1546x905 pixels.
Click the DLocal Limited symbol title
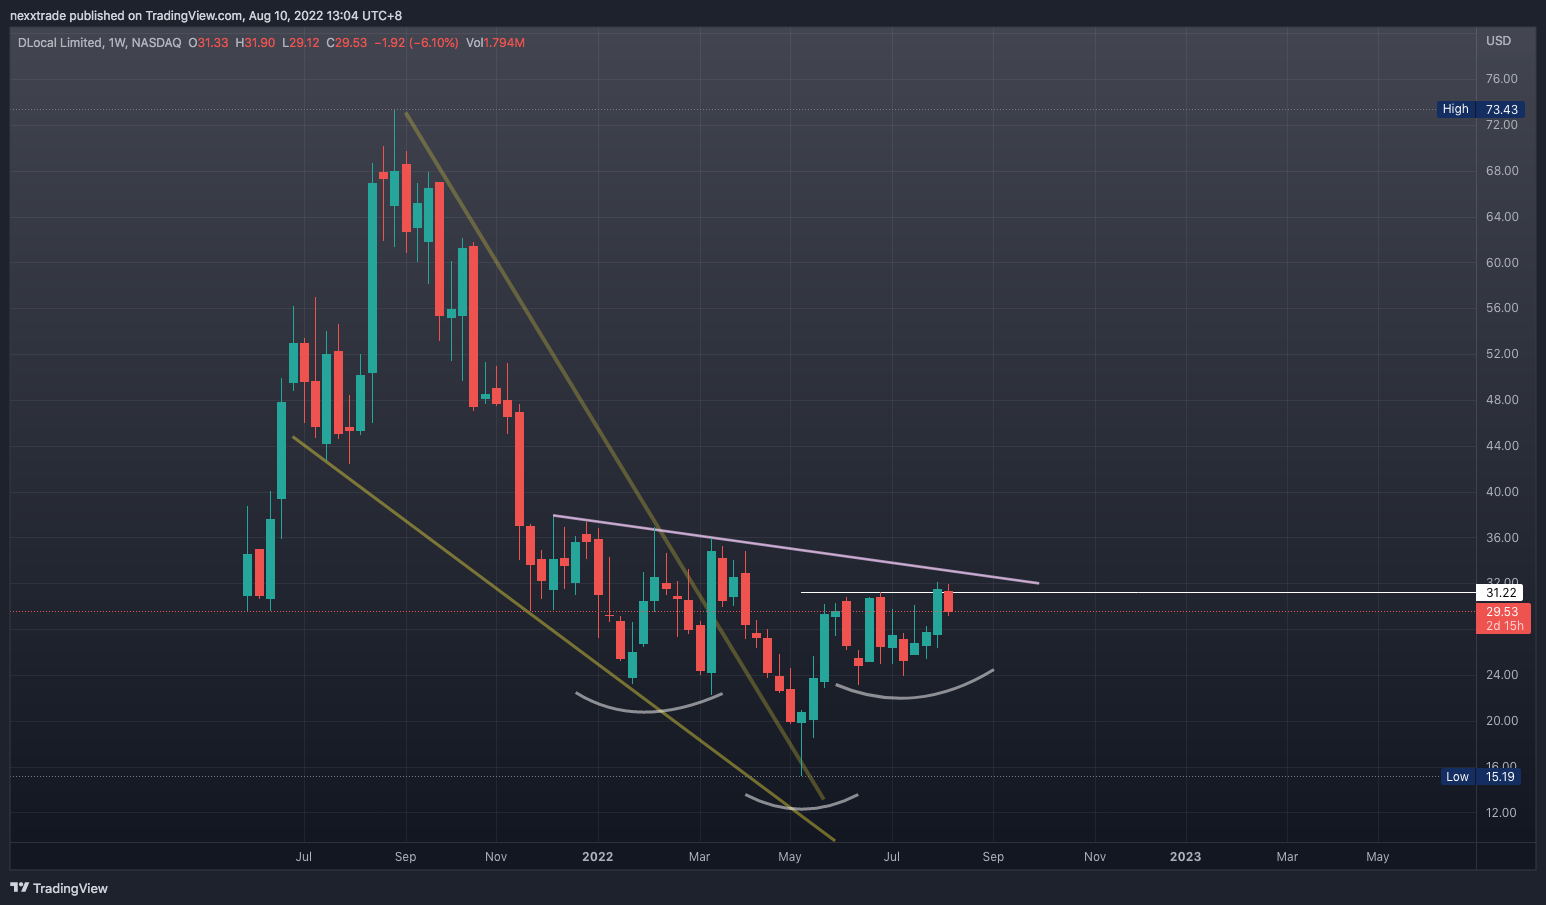click(60, 43)
